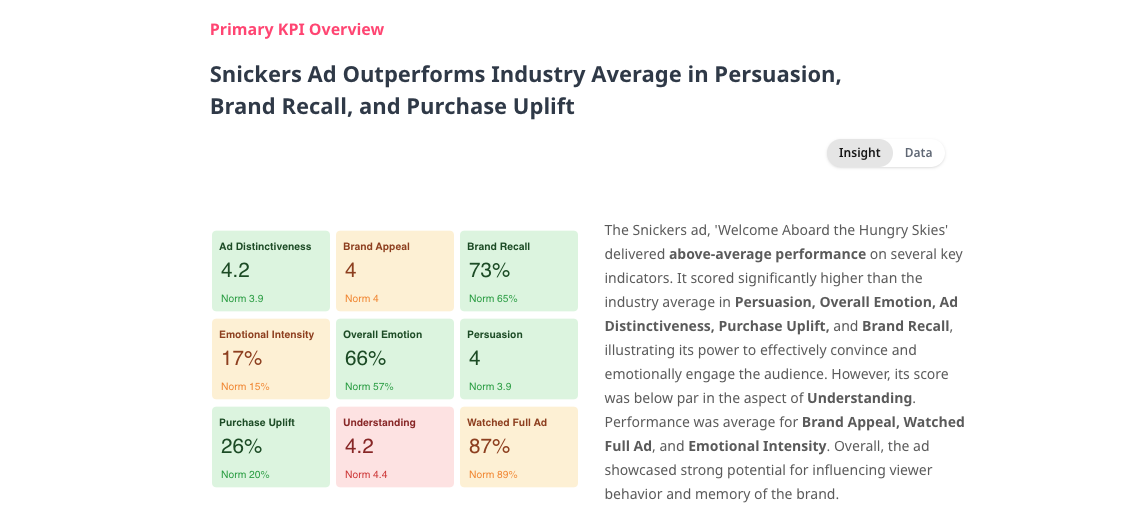Click the 4.2 value in Ad Distinctiveness
This screenshot has width=1139, height=531.
coord(235,270)
